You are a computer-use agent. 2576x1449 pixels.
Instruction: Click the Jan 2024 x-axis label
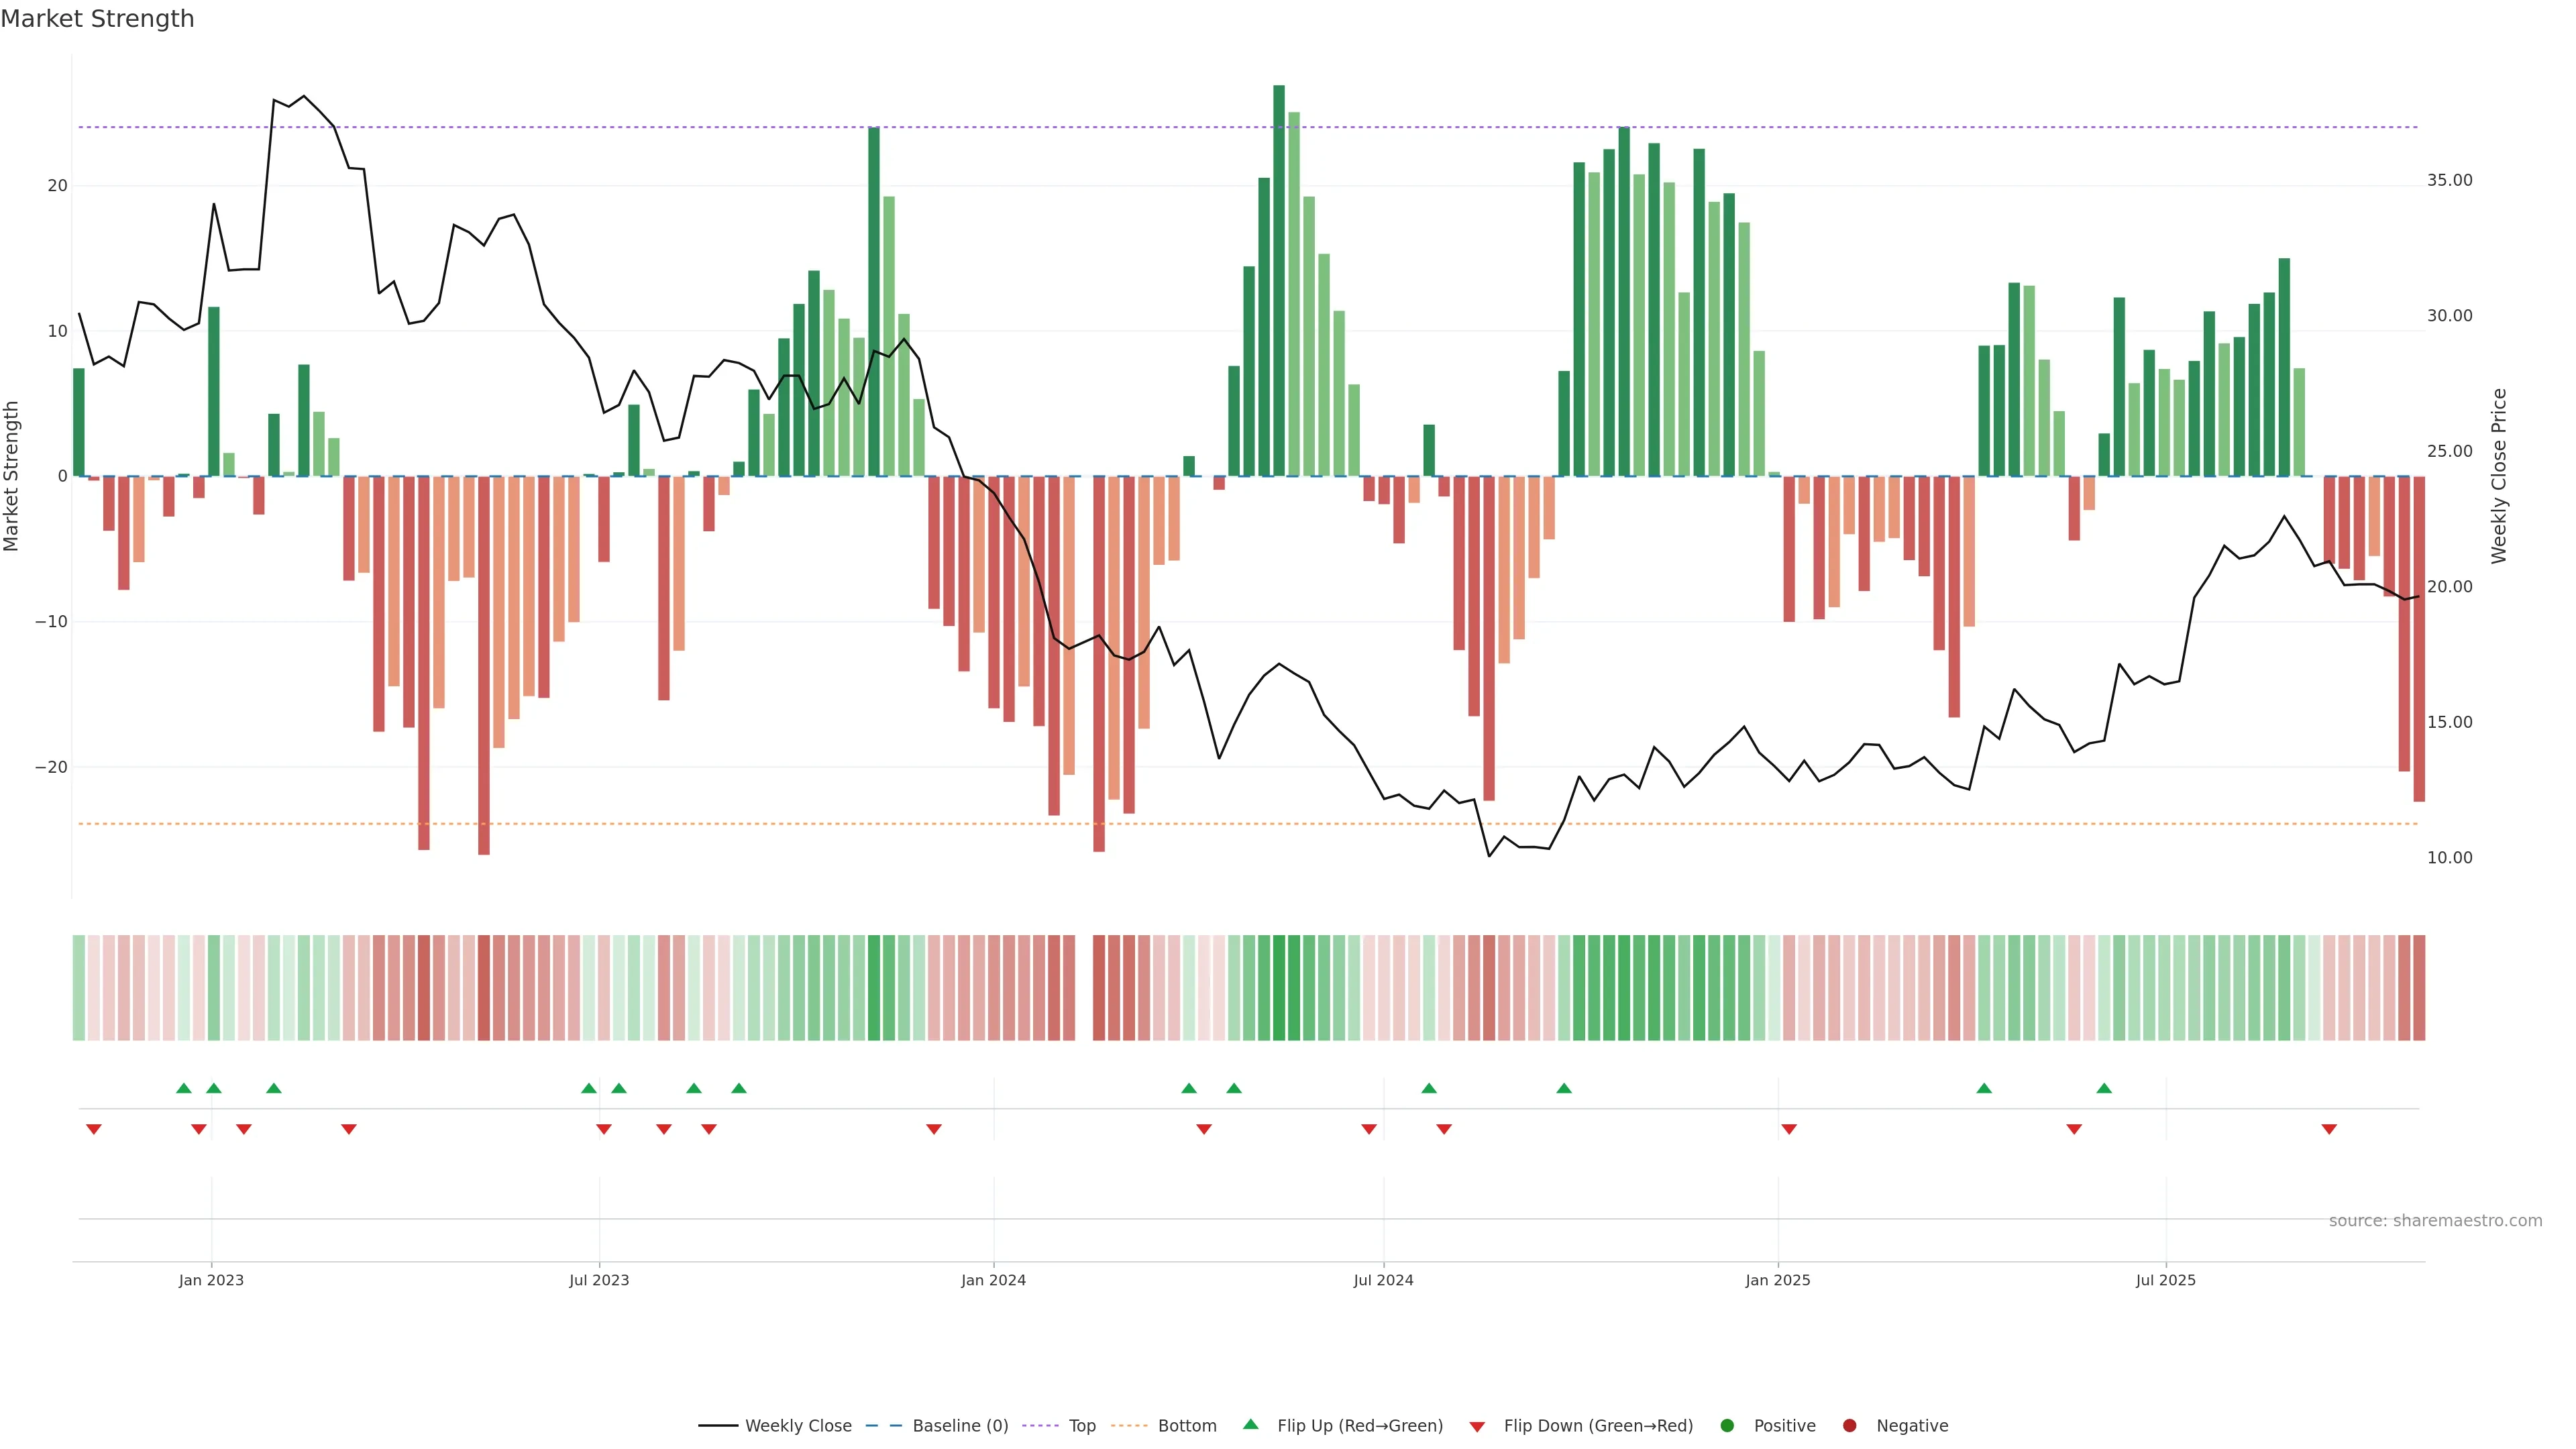coord(993,1280)
